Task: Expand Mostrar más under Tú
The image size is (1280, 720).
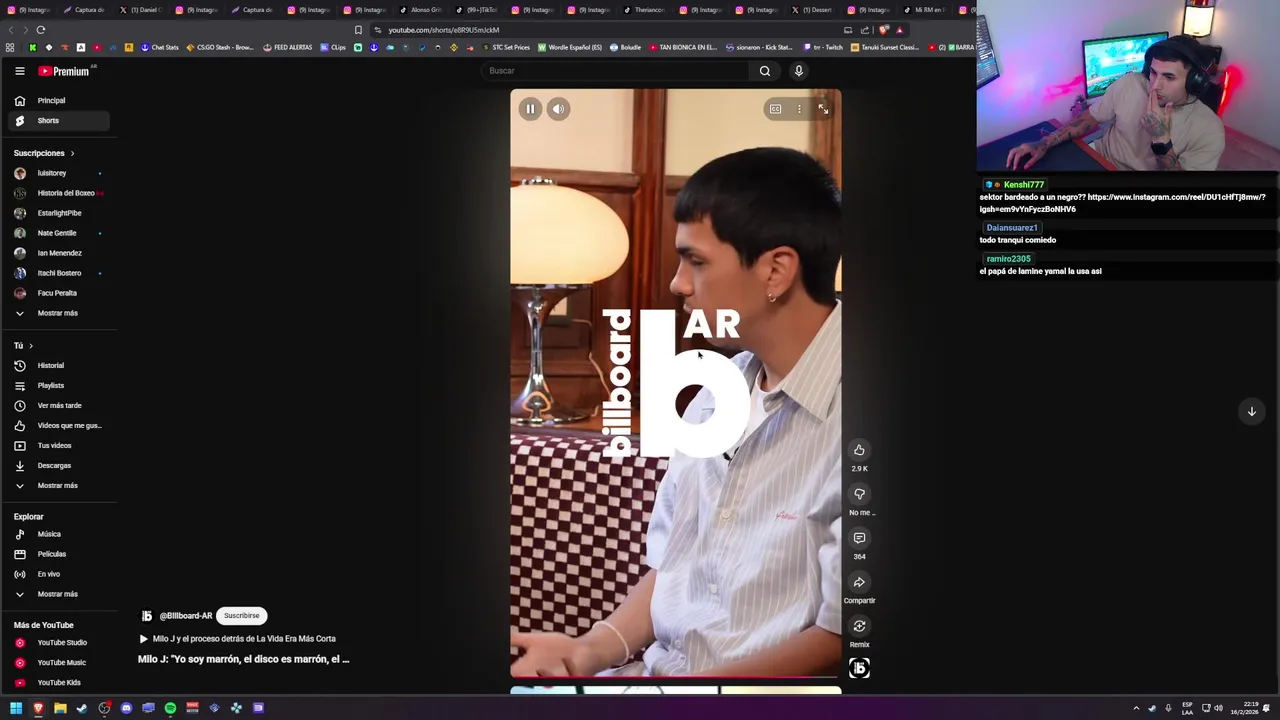Action: pyautogui.click(x=59, y=486)
